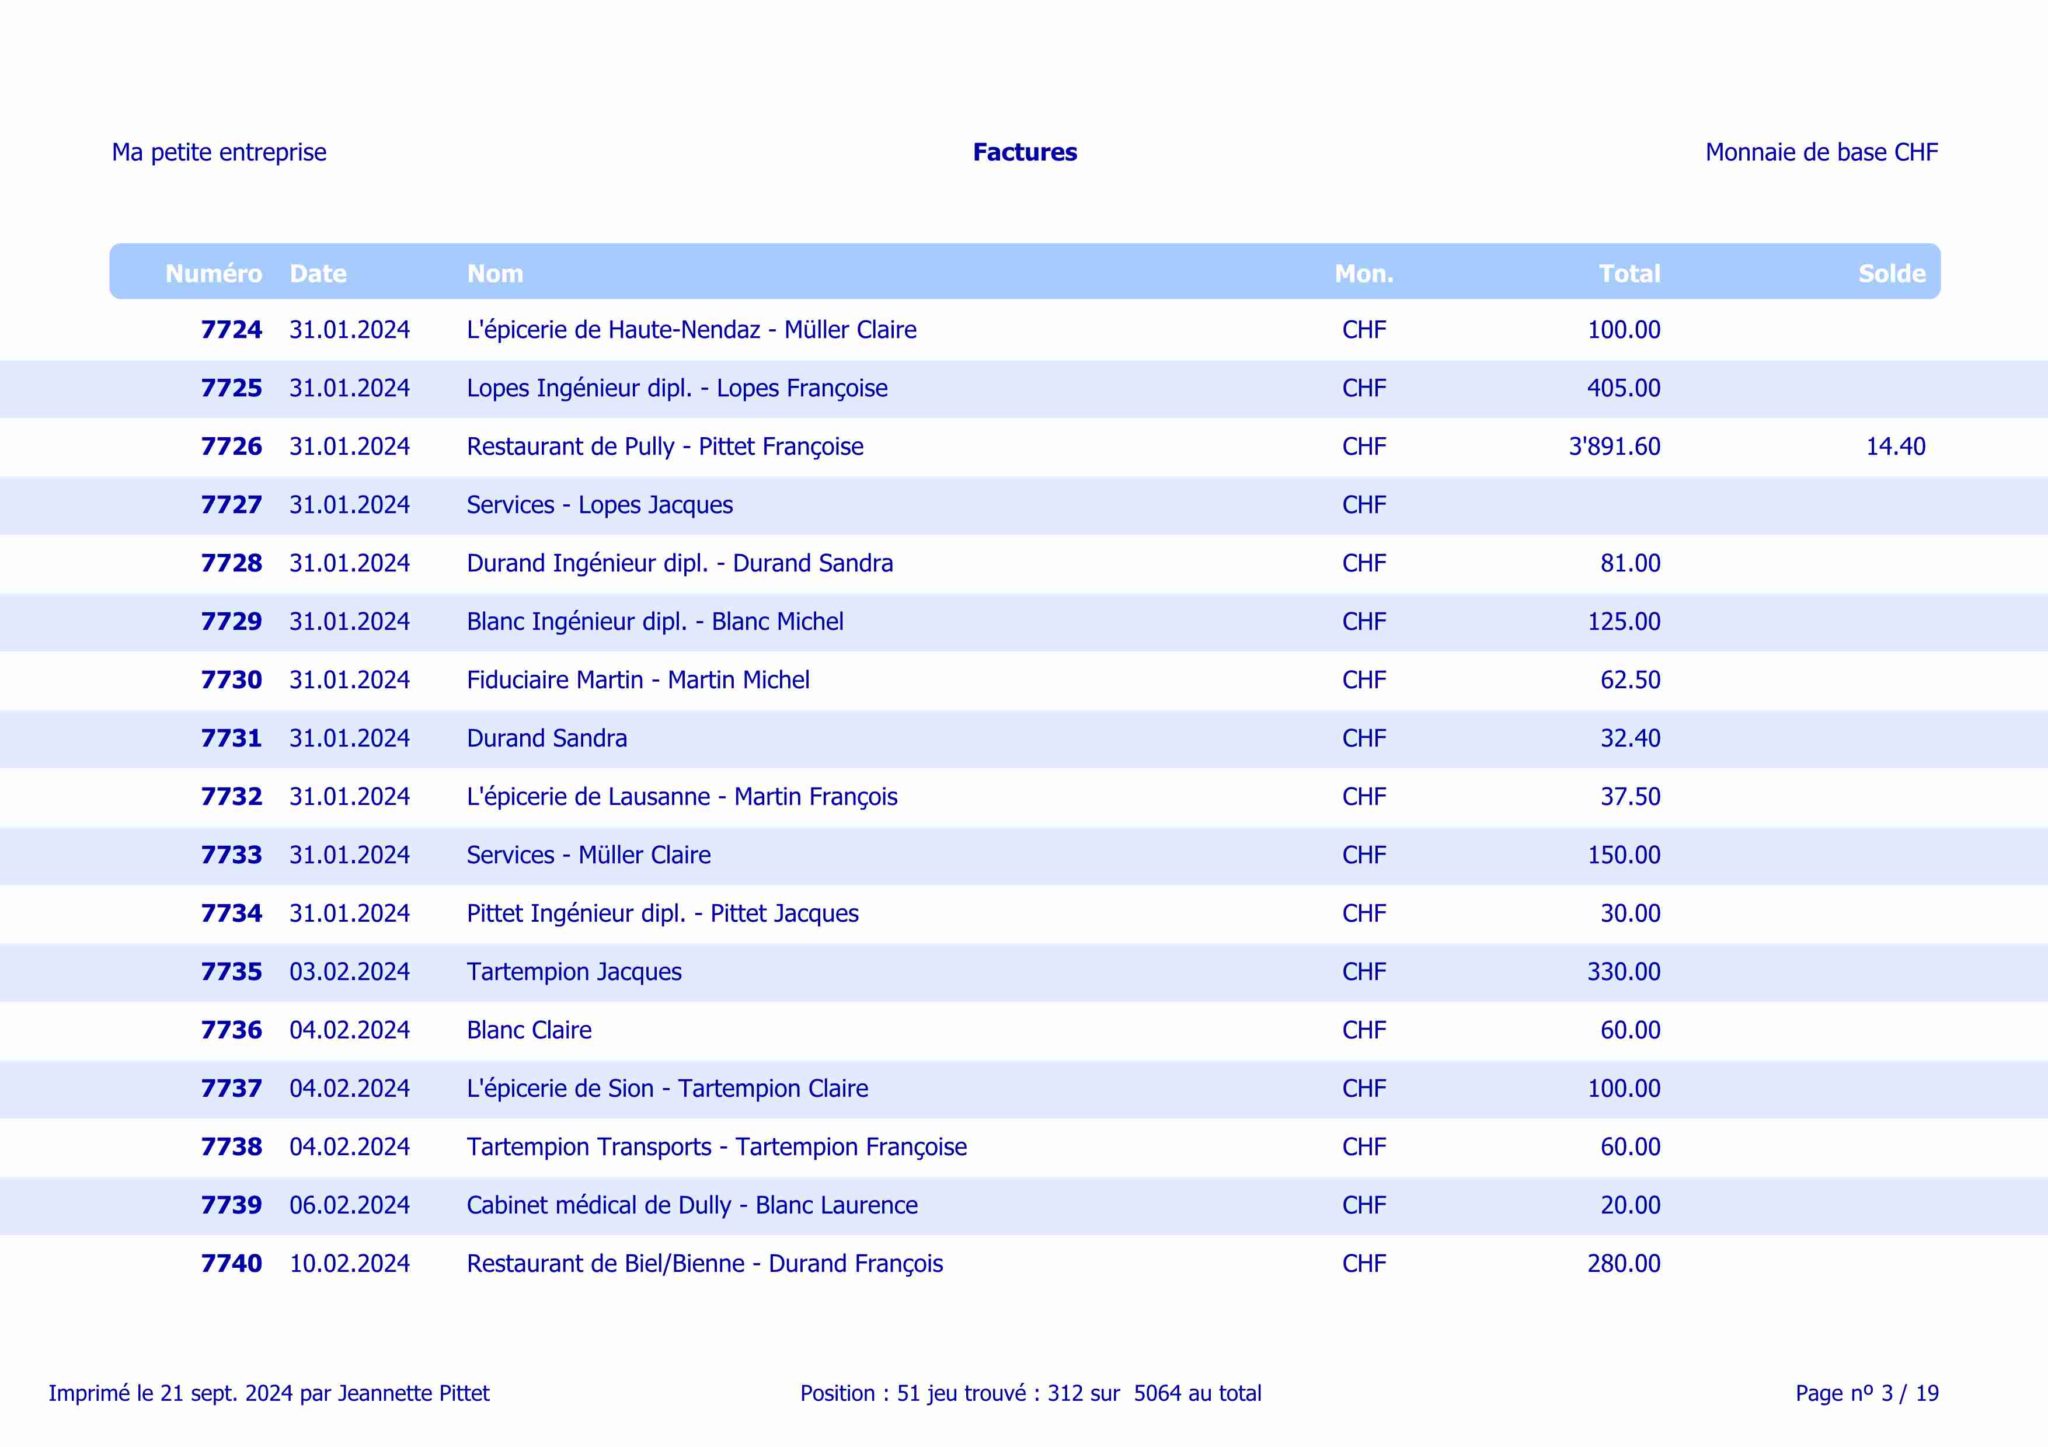Click the Position 51 jeu trouvé footer
The width and height of the screenshot is (2048, 1447).
(1030, 1393)
